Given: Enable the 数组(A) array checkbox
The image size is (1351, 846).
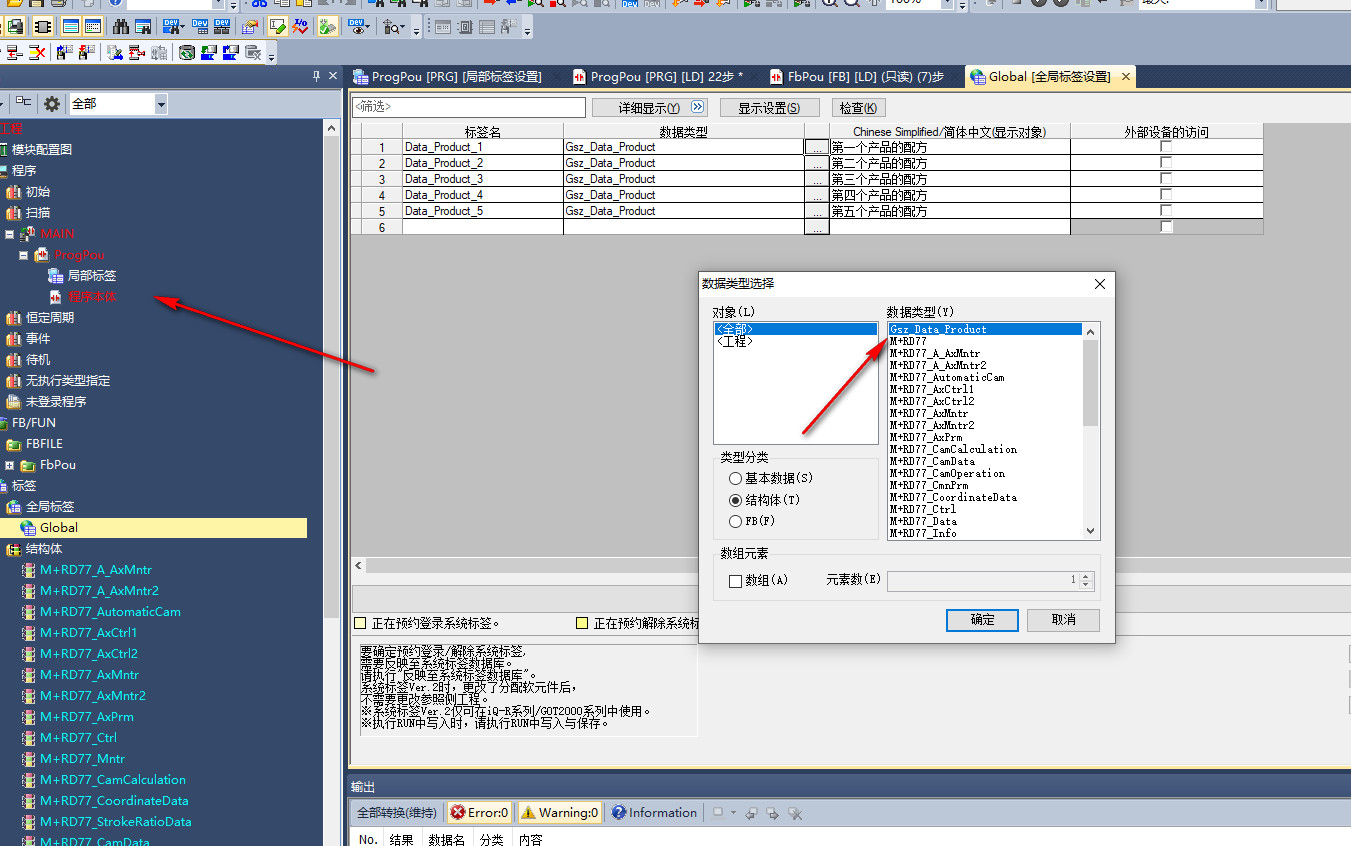Looking at the screenshot, I should tap(735, 581).
